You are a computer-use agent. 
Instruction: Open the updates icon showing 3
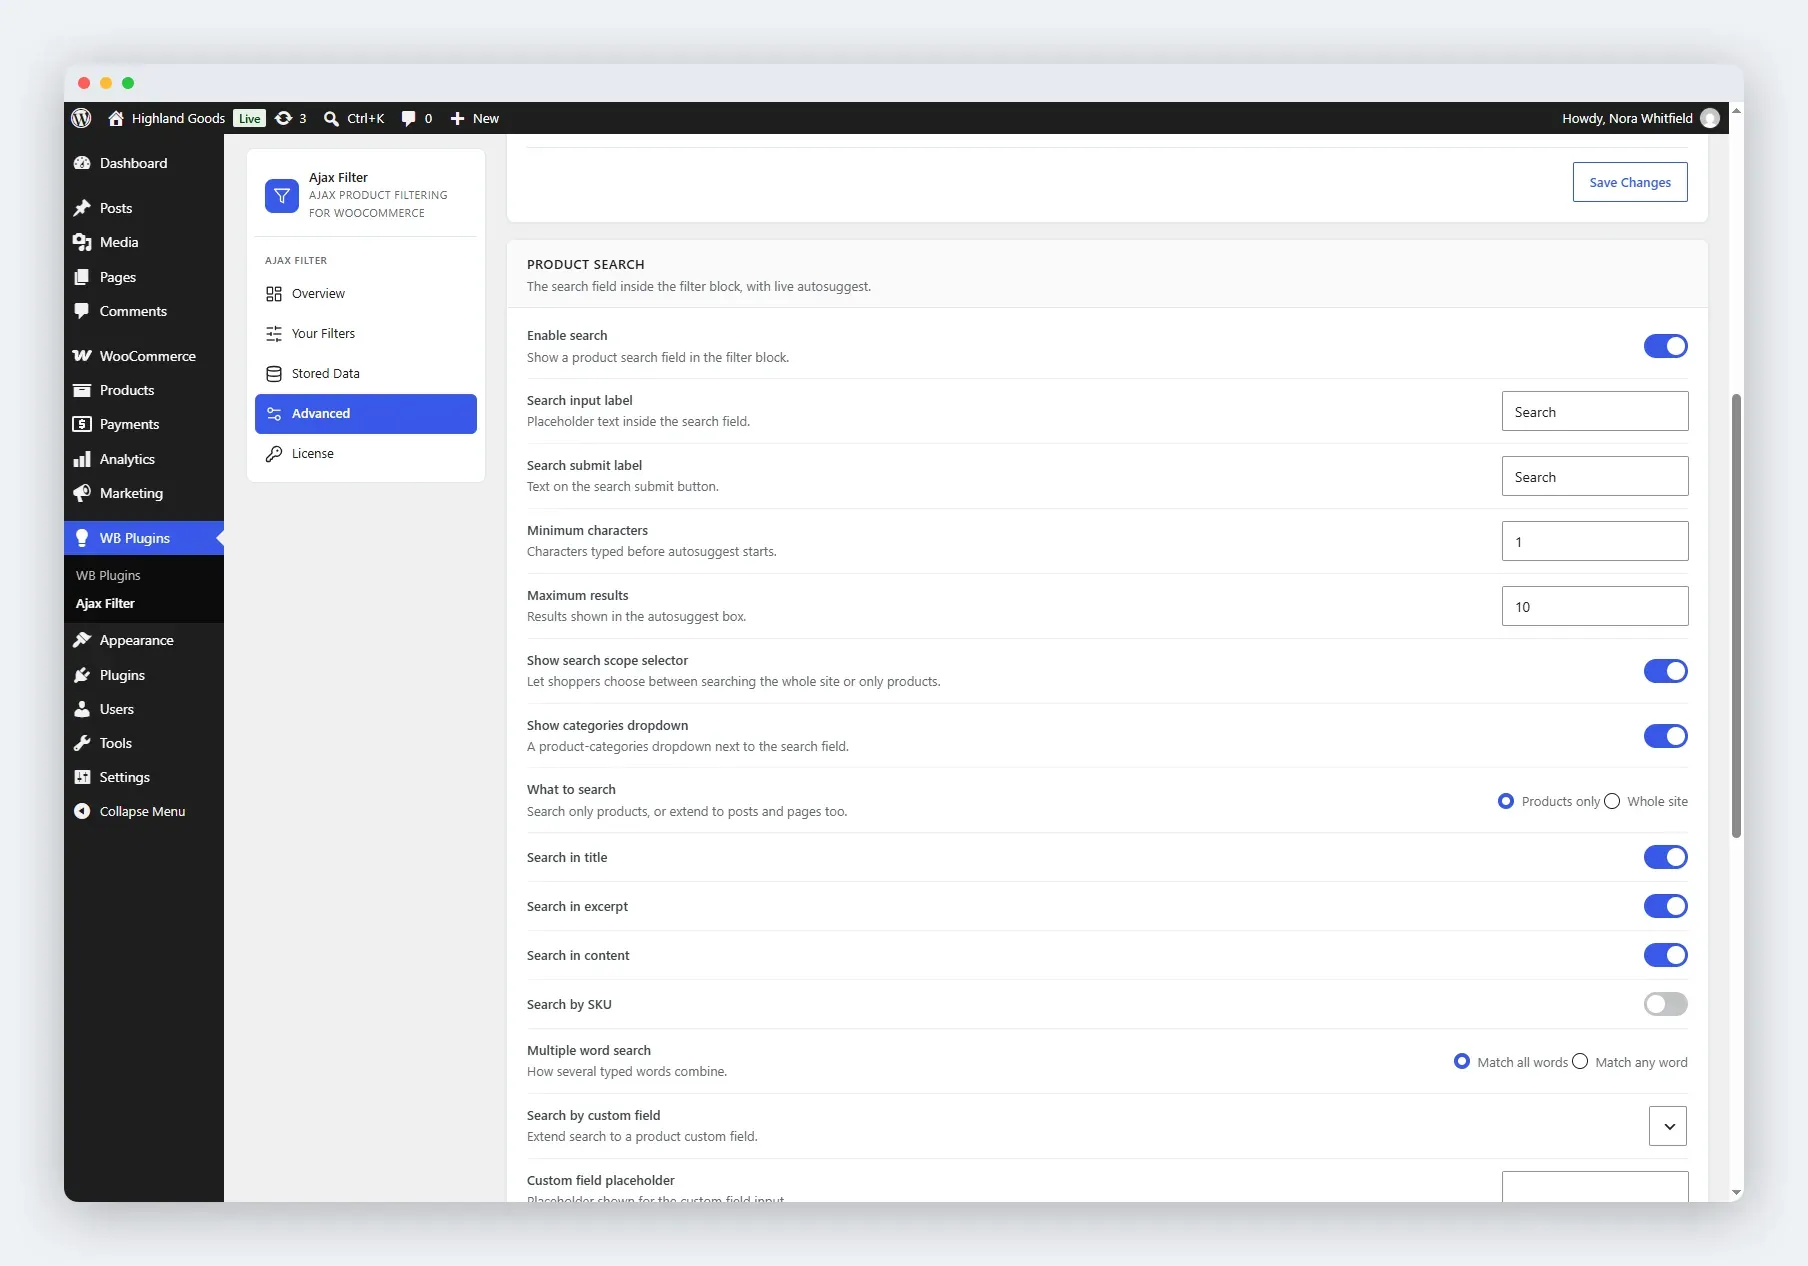point(284,118)
